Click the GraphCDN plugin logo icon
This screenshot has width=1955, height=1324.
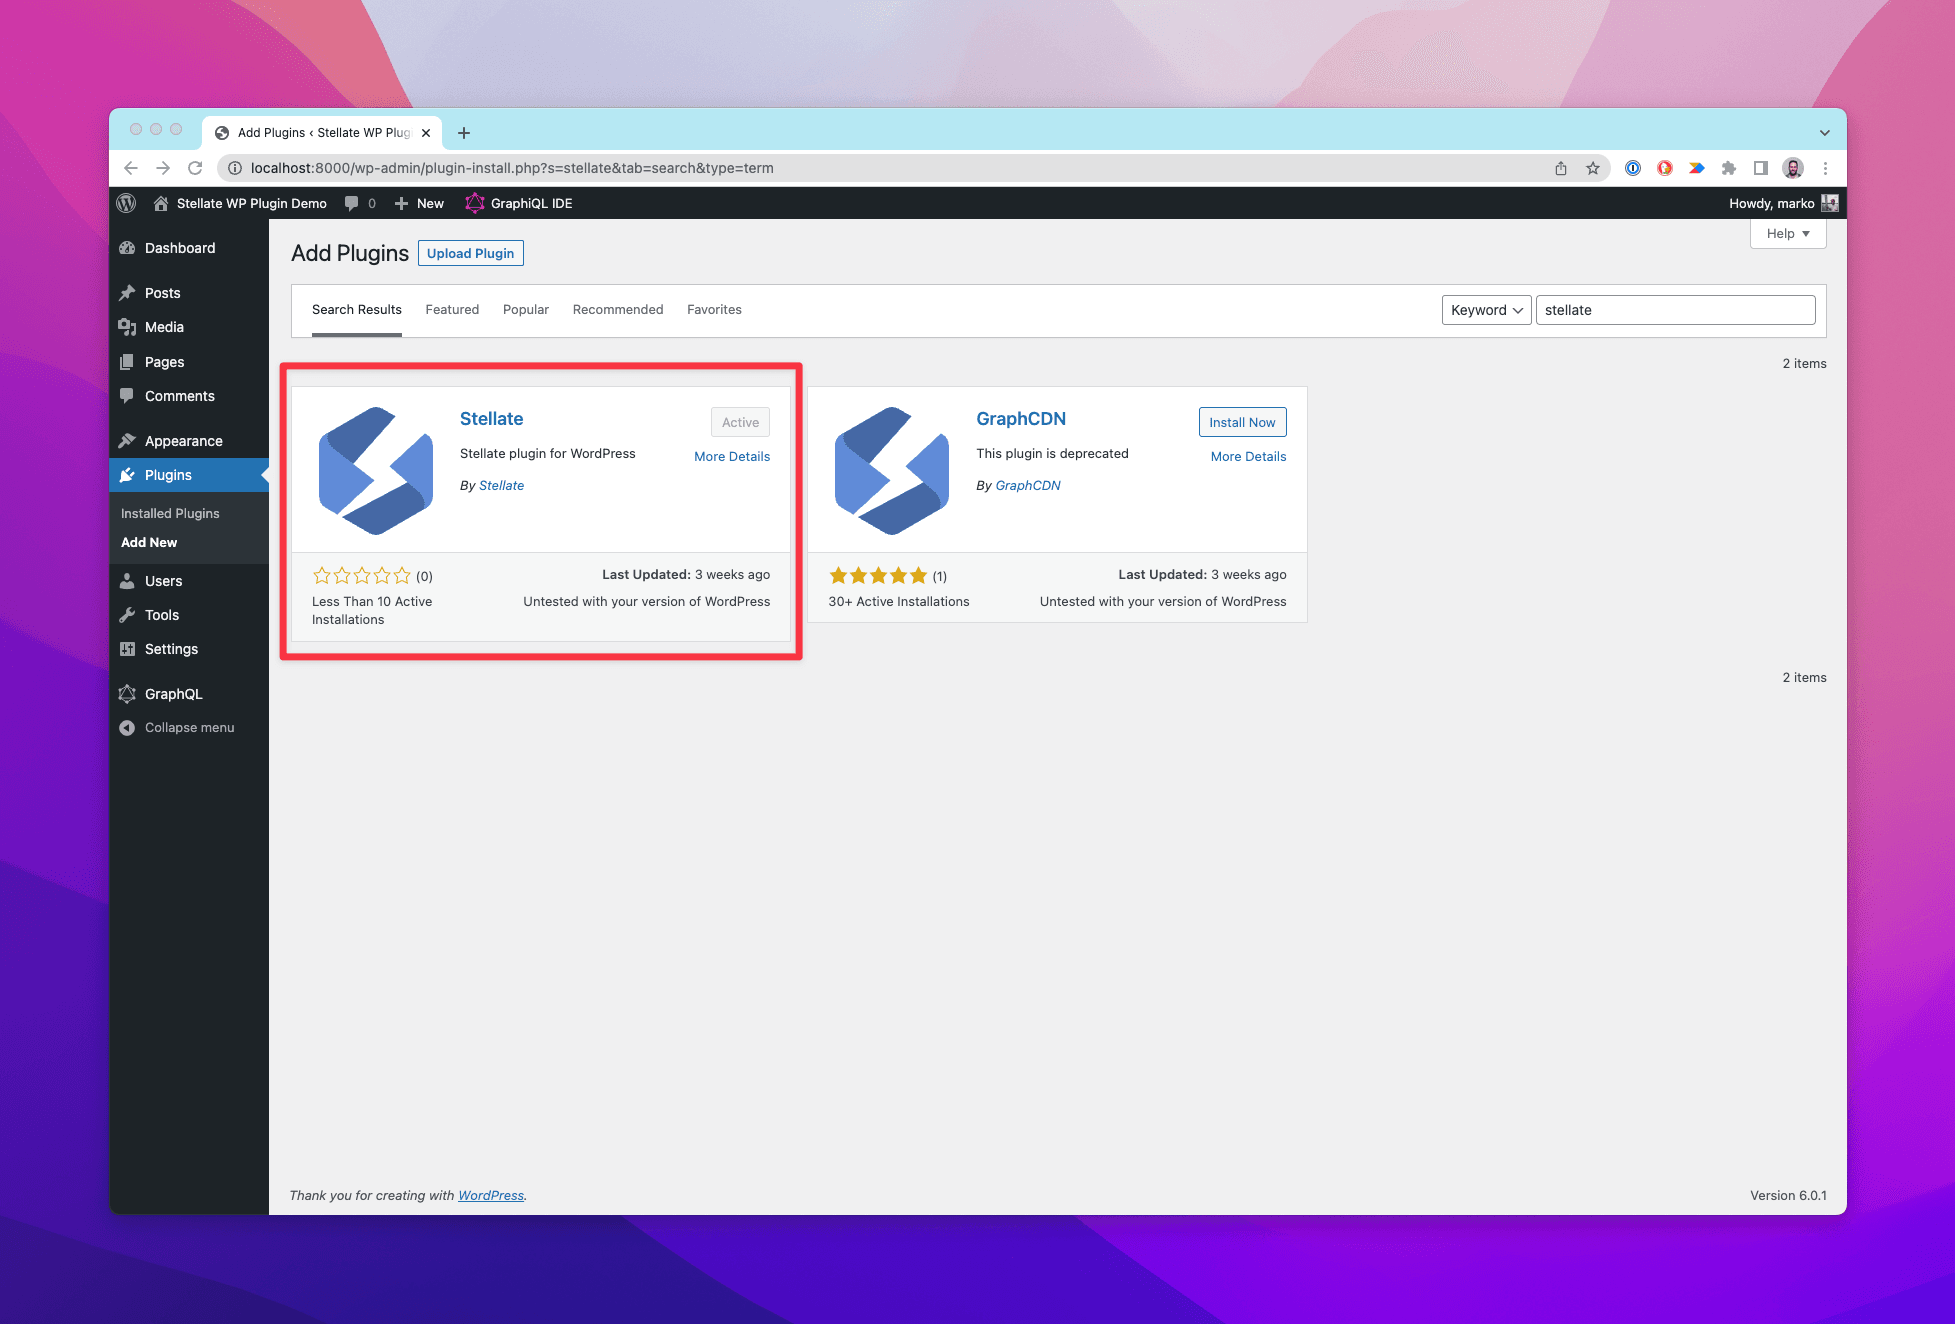coord(891,470)
